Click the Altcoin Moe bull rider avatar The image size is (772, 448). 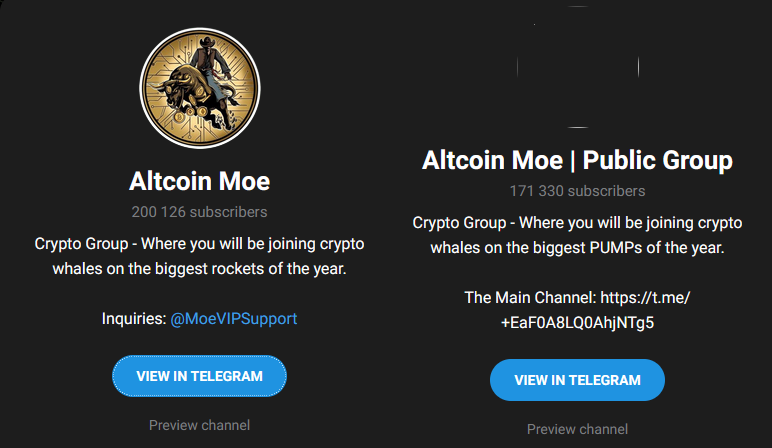point(199,89)
